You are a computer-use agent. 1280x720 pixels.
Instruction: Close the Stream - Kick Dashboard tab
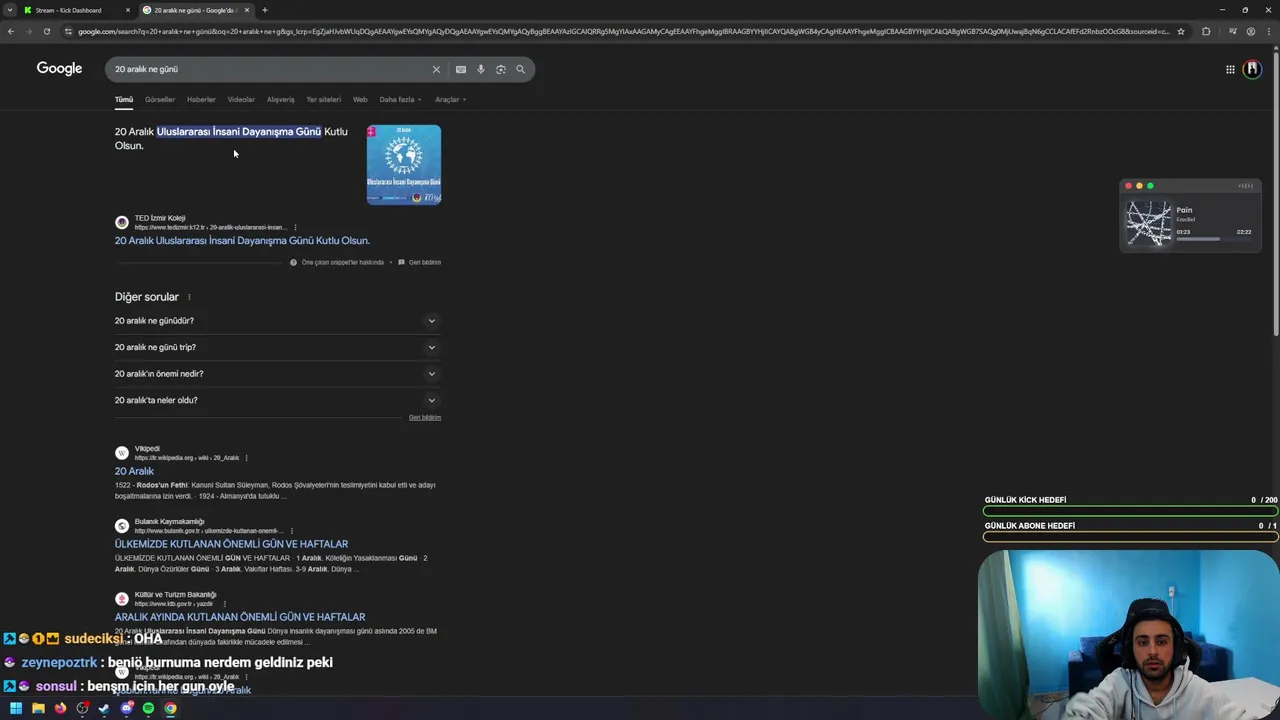(x=128, y=10)
